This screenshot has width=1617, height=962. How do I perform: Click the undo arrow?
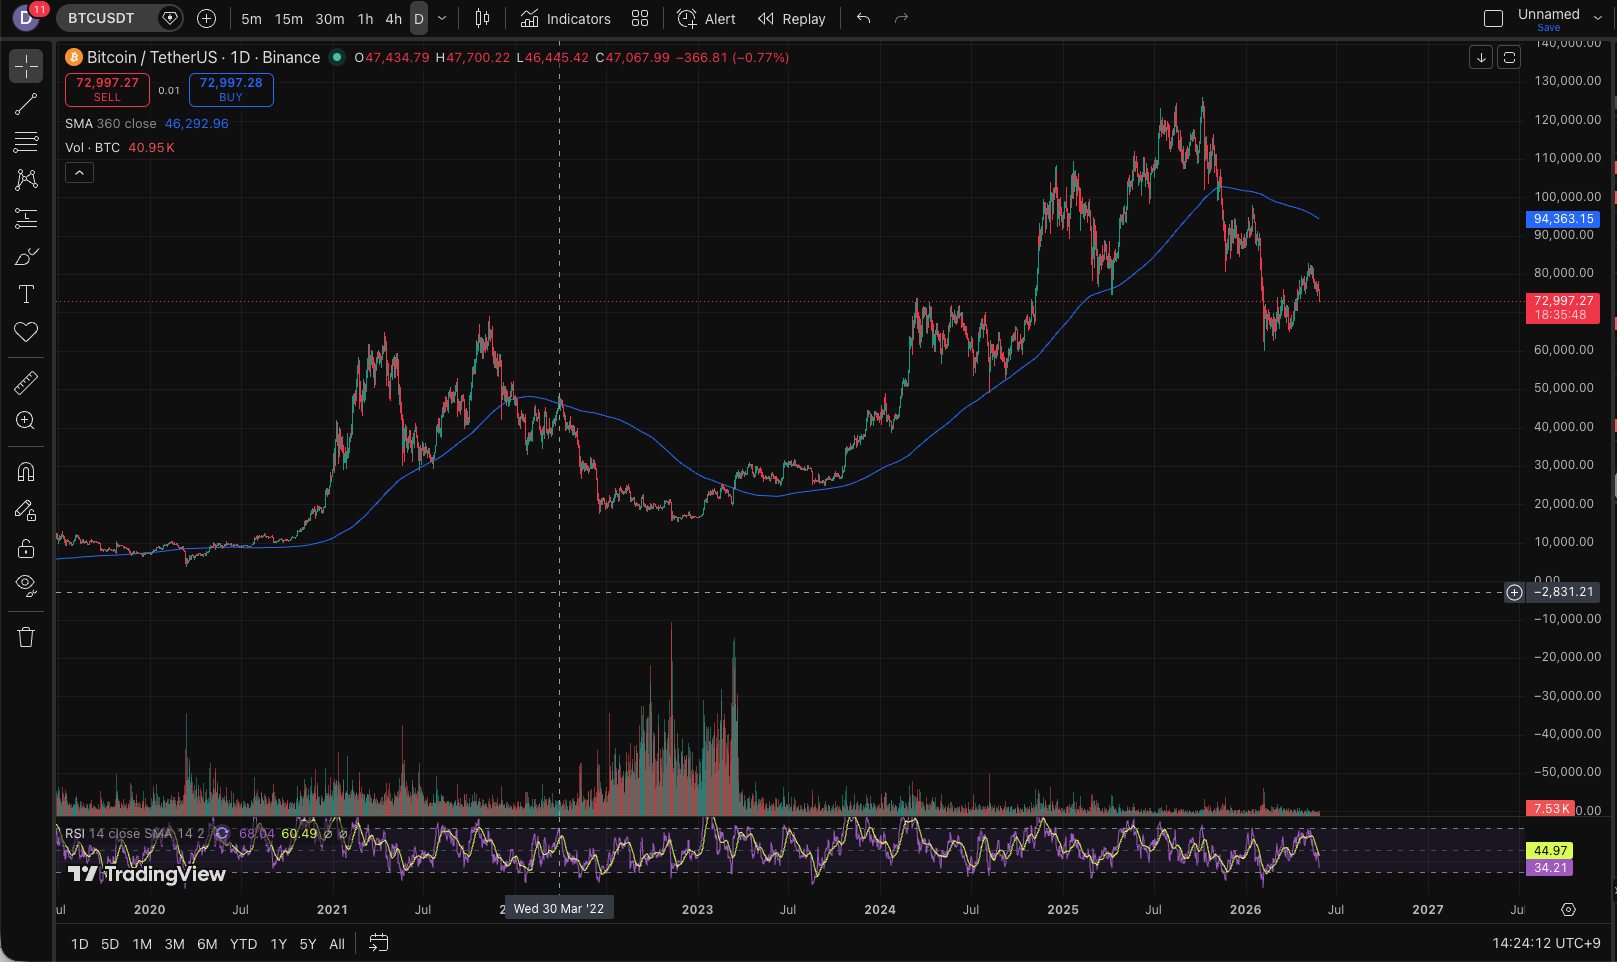[x=863, y=18]
